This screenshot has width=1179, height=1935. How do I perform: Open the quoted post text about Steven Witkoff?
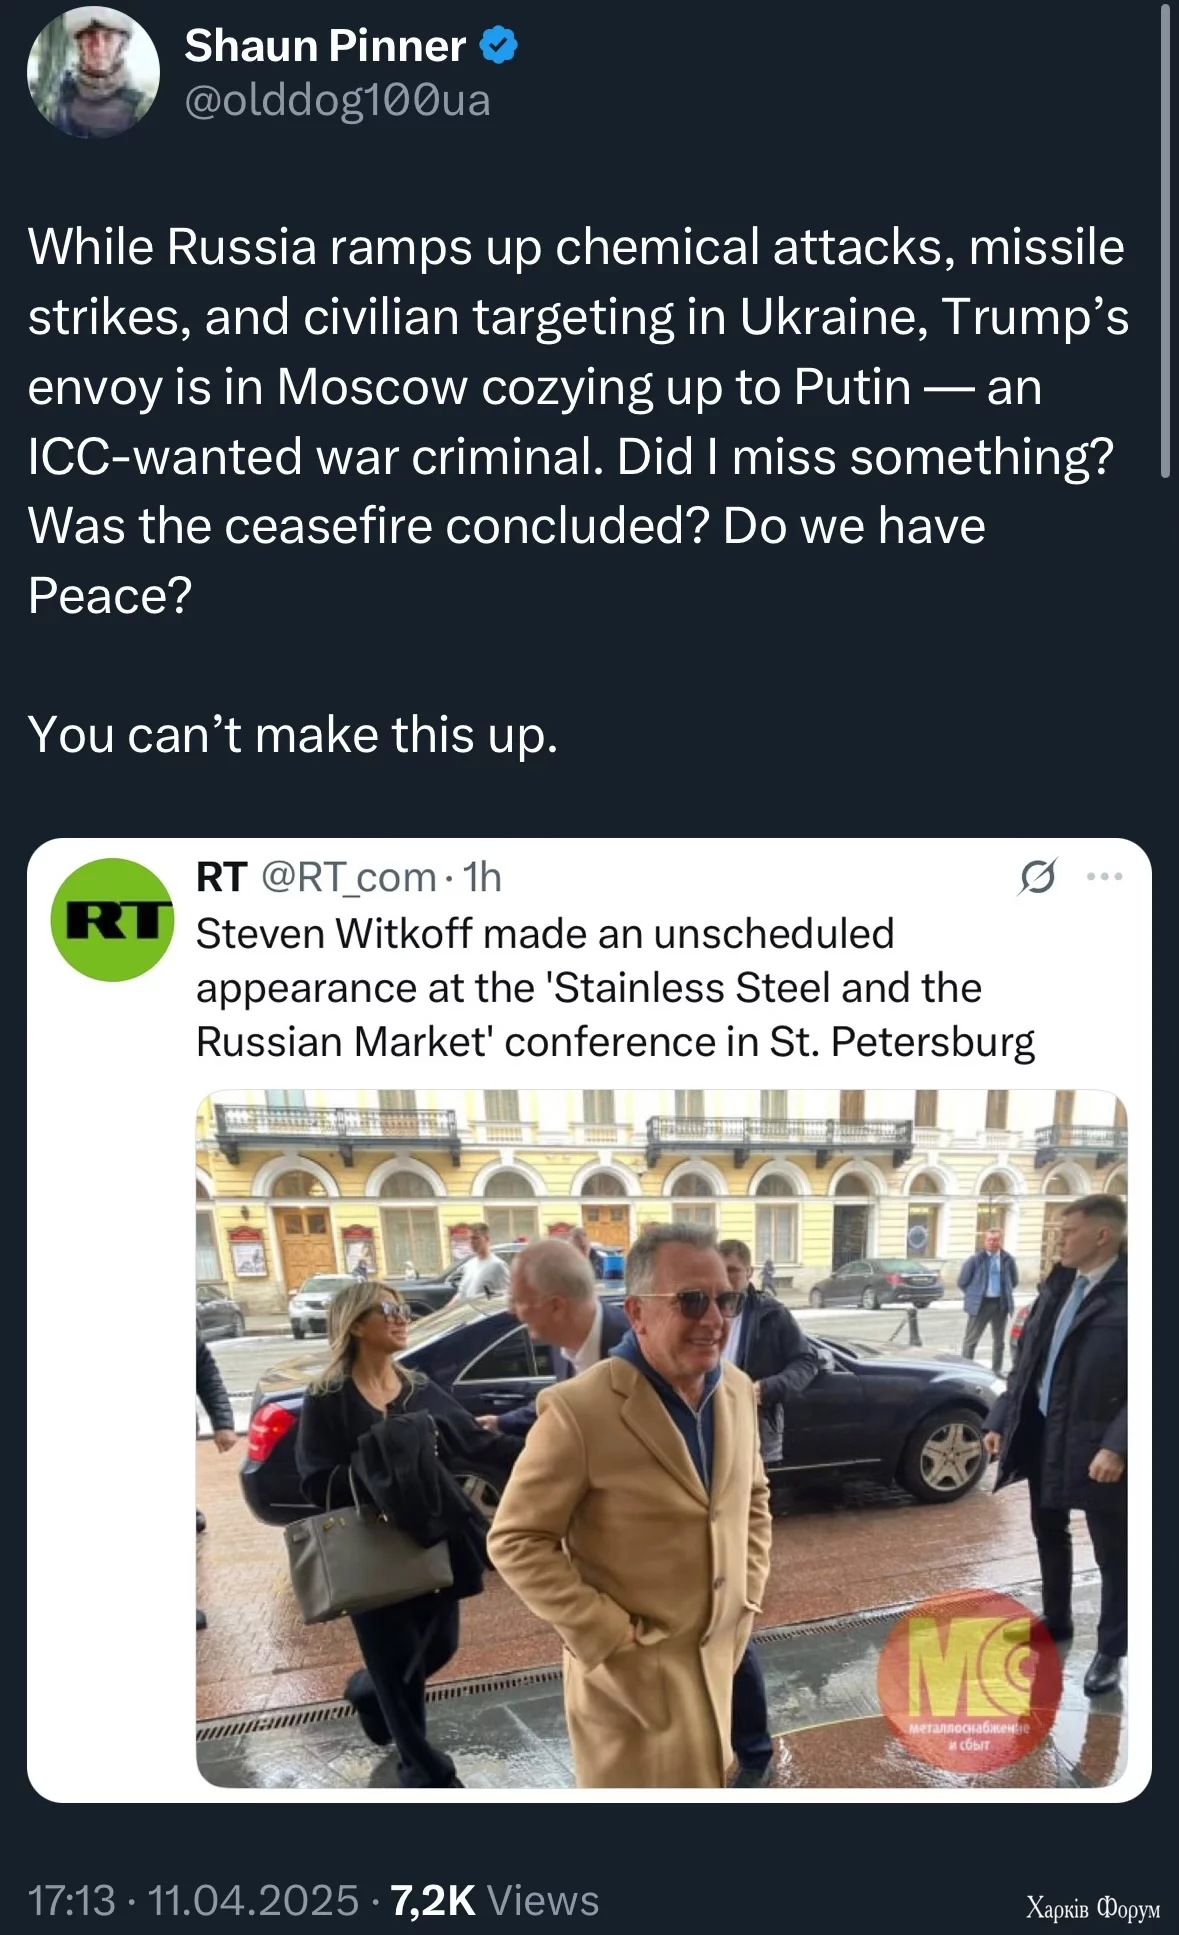[x=614, y=988]
